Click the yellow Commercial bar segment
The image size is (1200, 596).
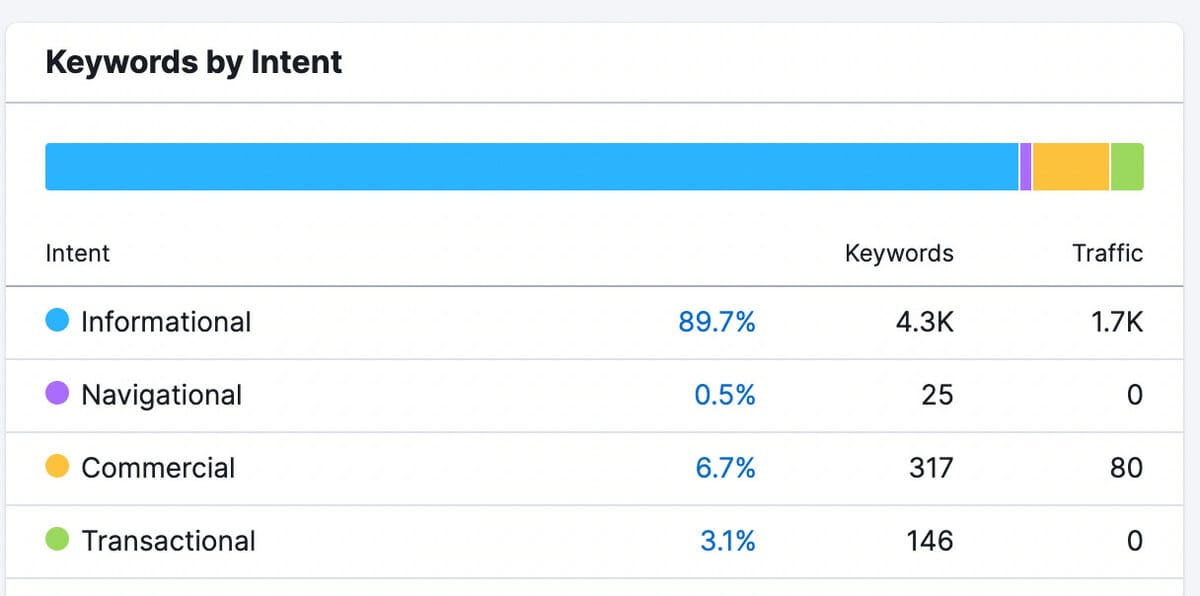point(1070,167)
